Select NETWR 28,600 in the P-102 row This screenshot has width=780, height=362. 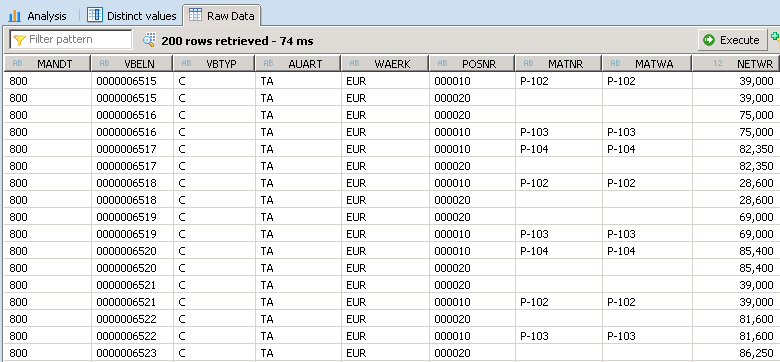(x=736, y=182)
